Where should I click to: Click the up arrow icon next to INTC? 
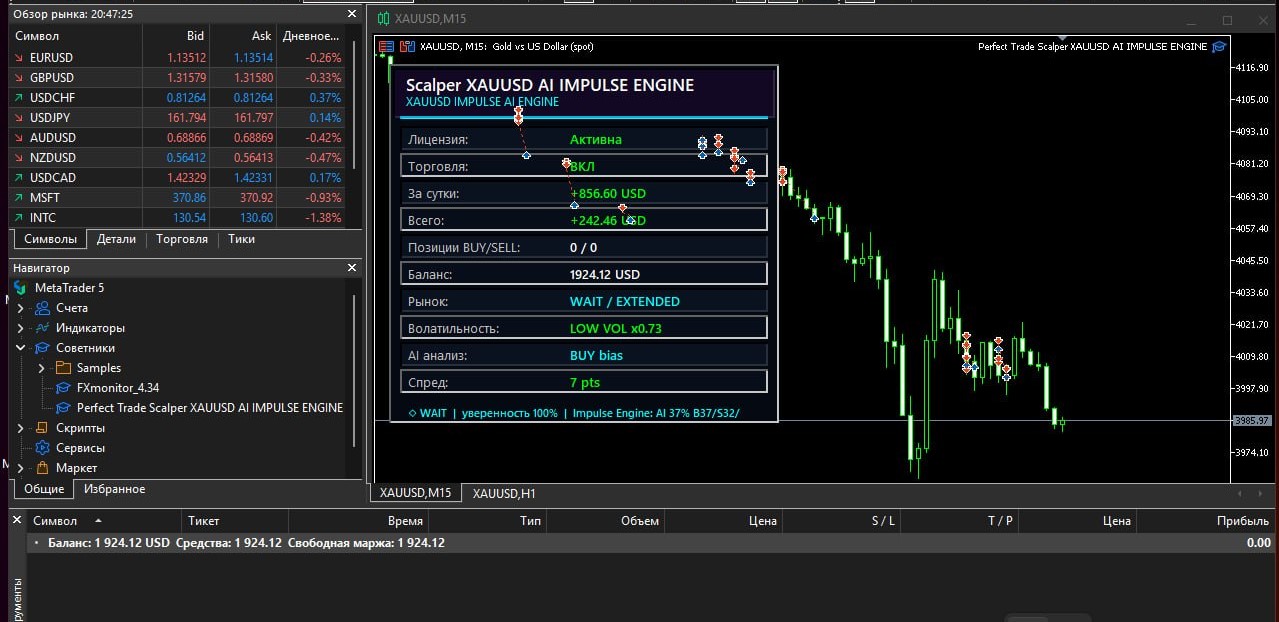pyautogui.click(x=19, y=218)
